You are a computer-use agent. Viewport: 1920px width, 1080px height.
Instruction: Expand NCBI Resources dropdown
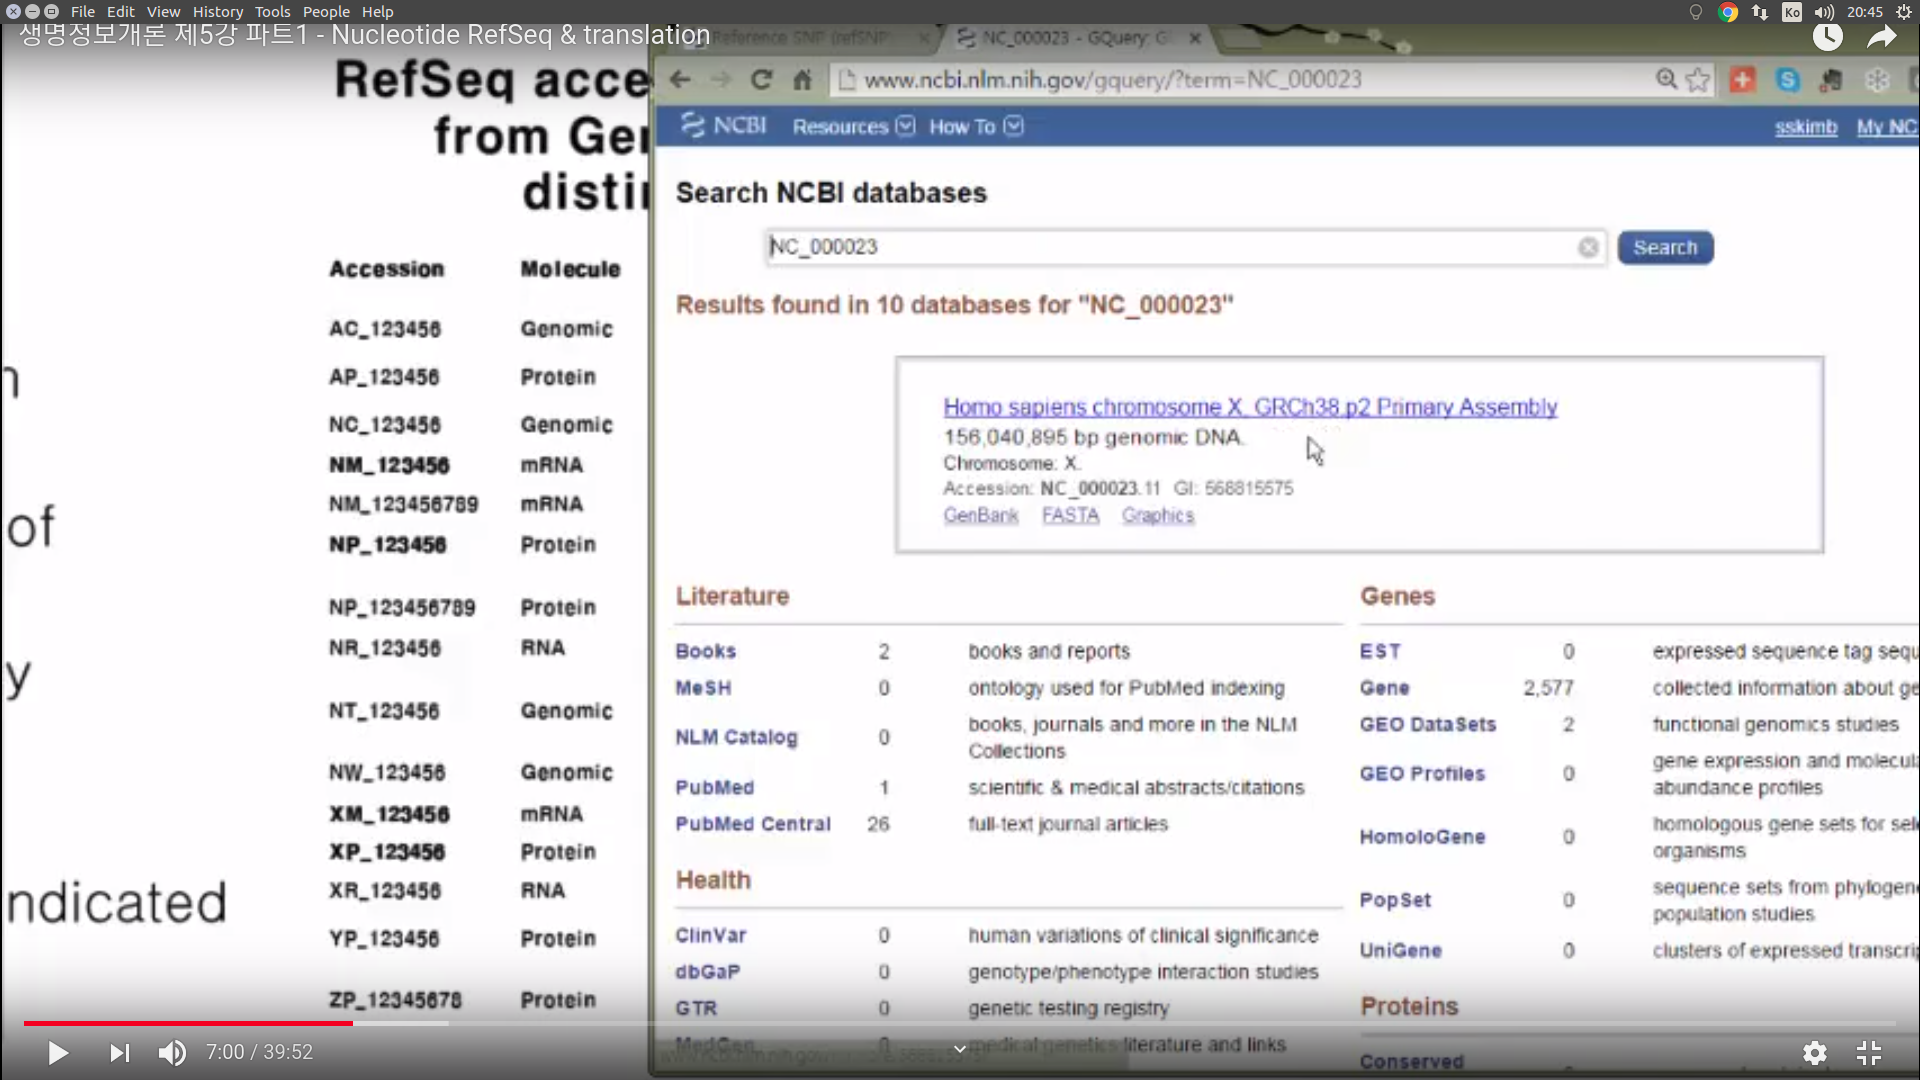tap(852, 127)
